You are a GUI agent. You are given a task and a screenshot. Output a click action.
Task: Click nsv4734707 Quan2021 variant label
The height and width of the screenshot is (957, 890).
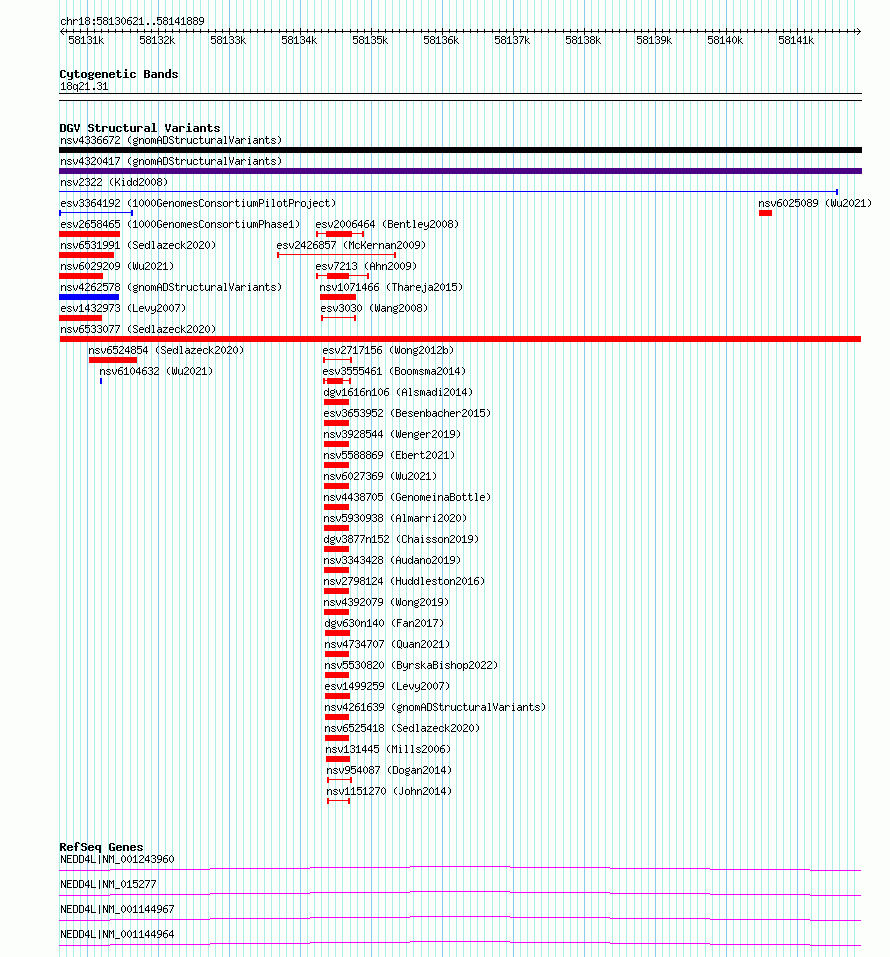(x=387, y=644)
